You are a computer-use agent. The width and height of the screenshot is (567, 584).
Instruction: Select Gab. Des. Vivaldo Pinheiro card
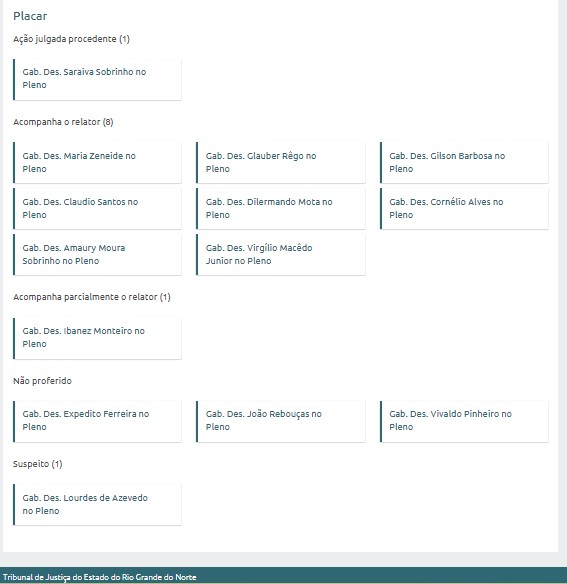click(464, 421)
